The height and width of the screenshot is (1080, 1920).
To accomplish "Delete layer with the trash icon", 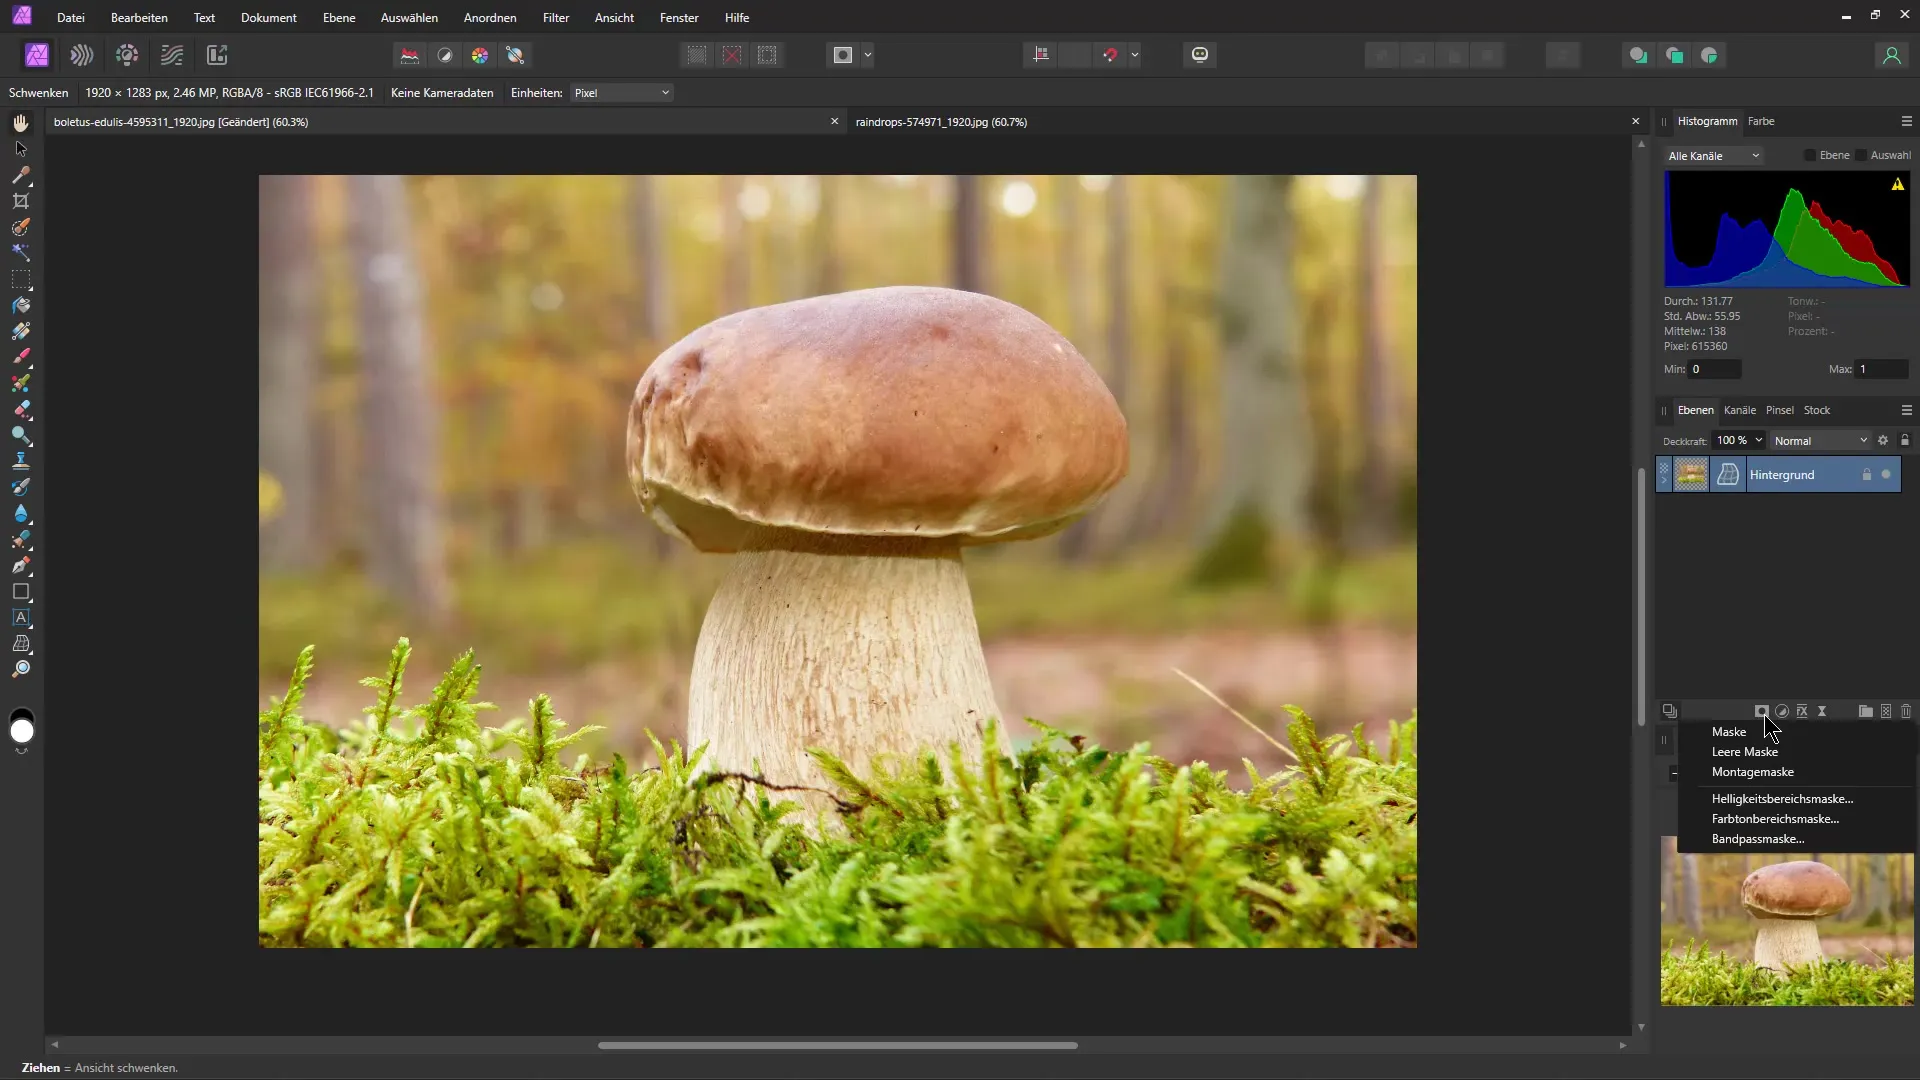I will tap(1906, 711).
